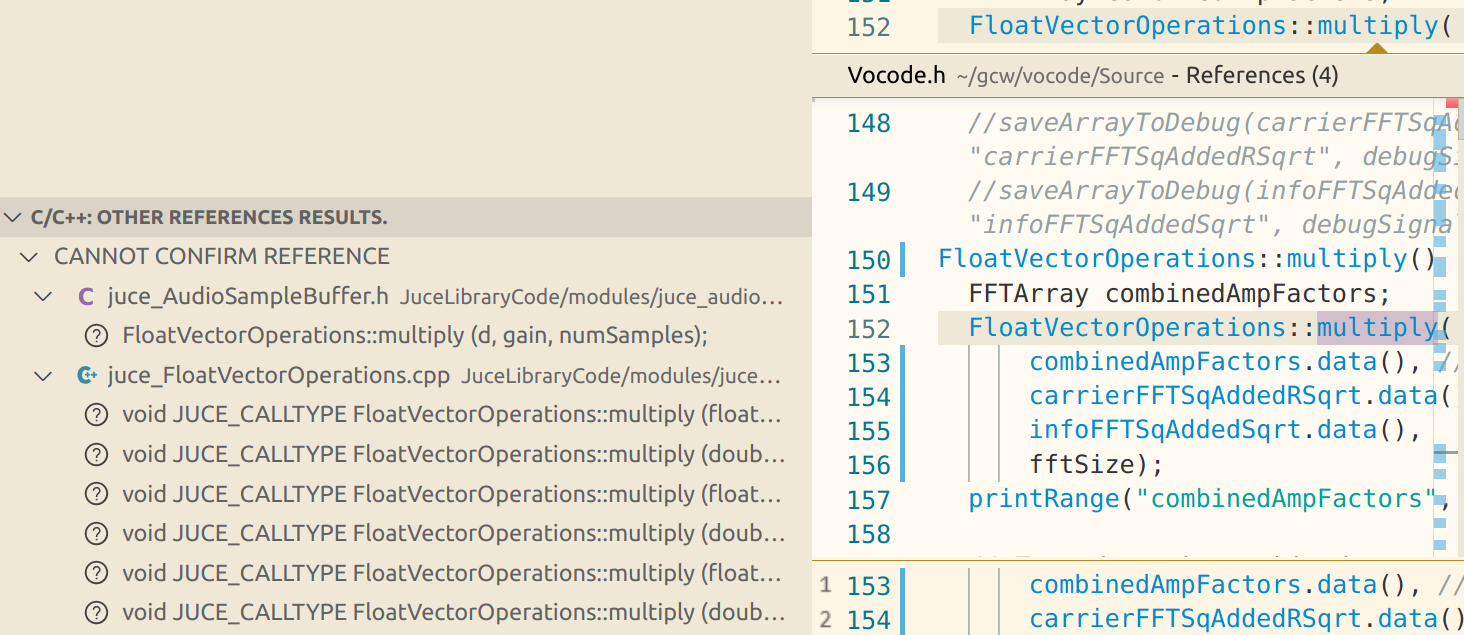Click 'fftSize);' on line 156
Screen dimensions: 1464x635
pyautogui.click(x=1097, y=465)
